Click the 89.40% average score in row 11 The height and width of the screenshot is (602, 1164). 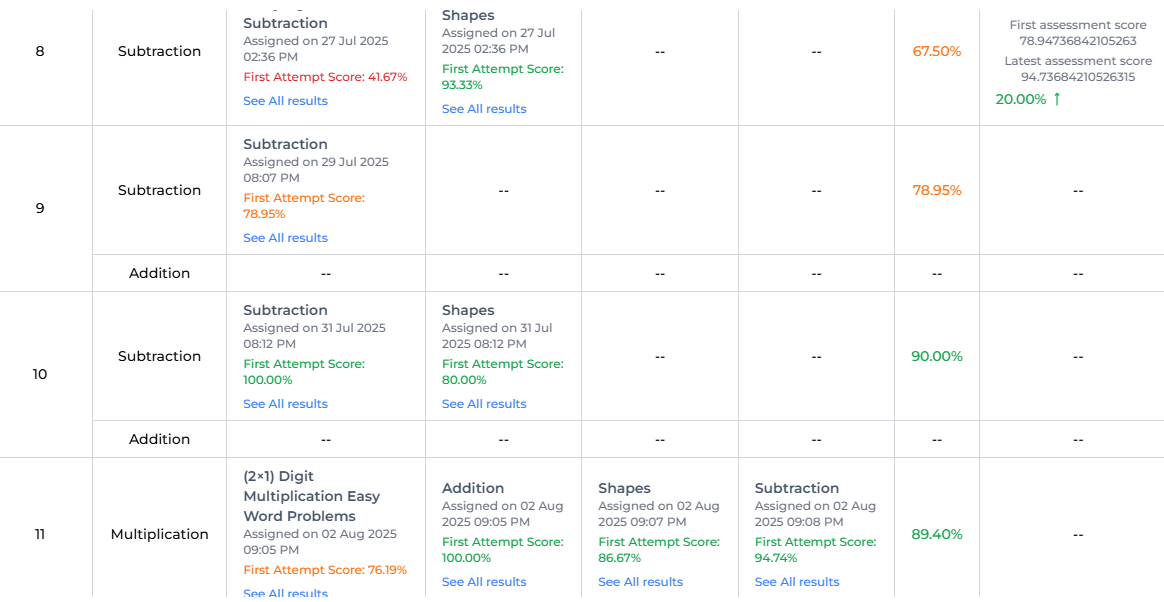[x=936, y=534]
